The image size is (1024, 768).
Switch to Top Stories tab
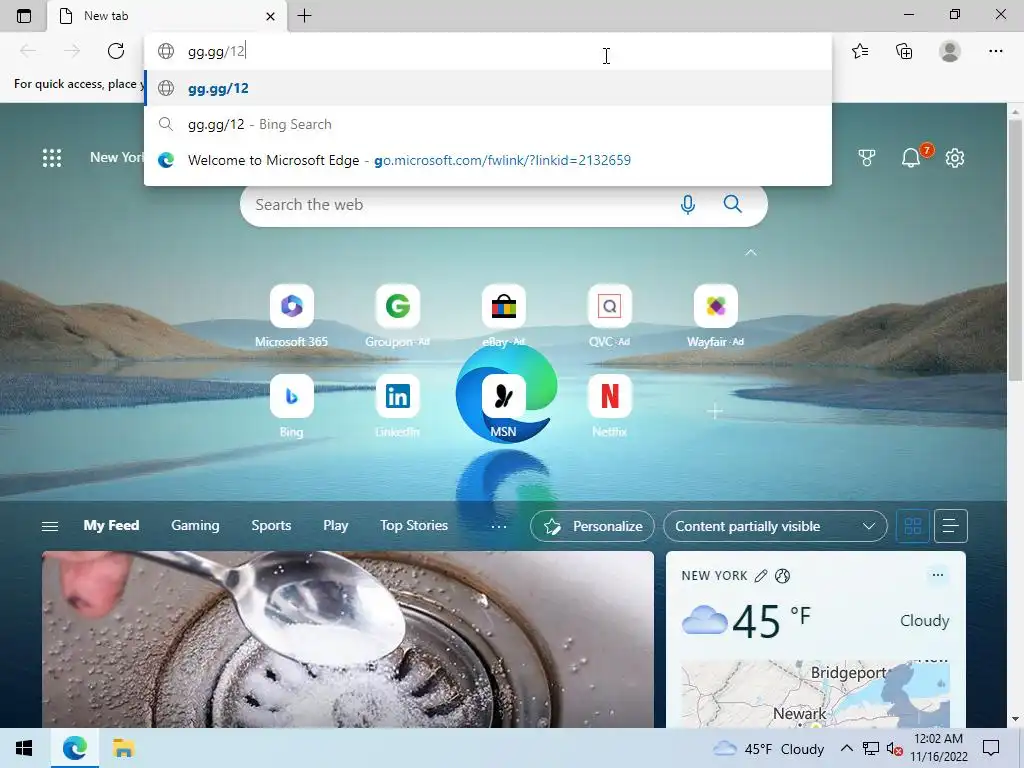[414, 526]
